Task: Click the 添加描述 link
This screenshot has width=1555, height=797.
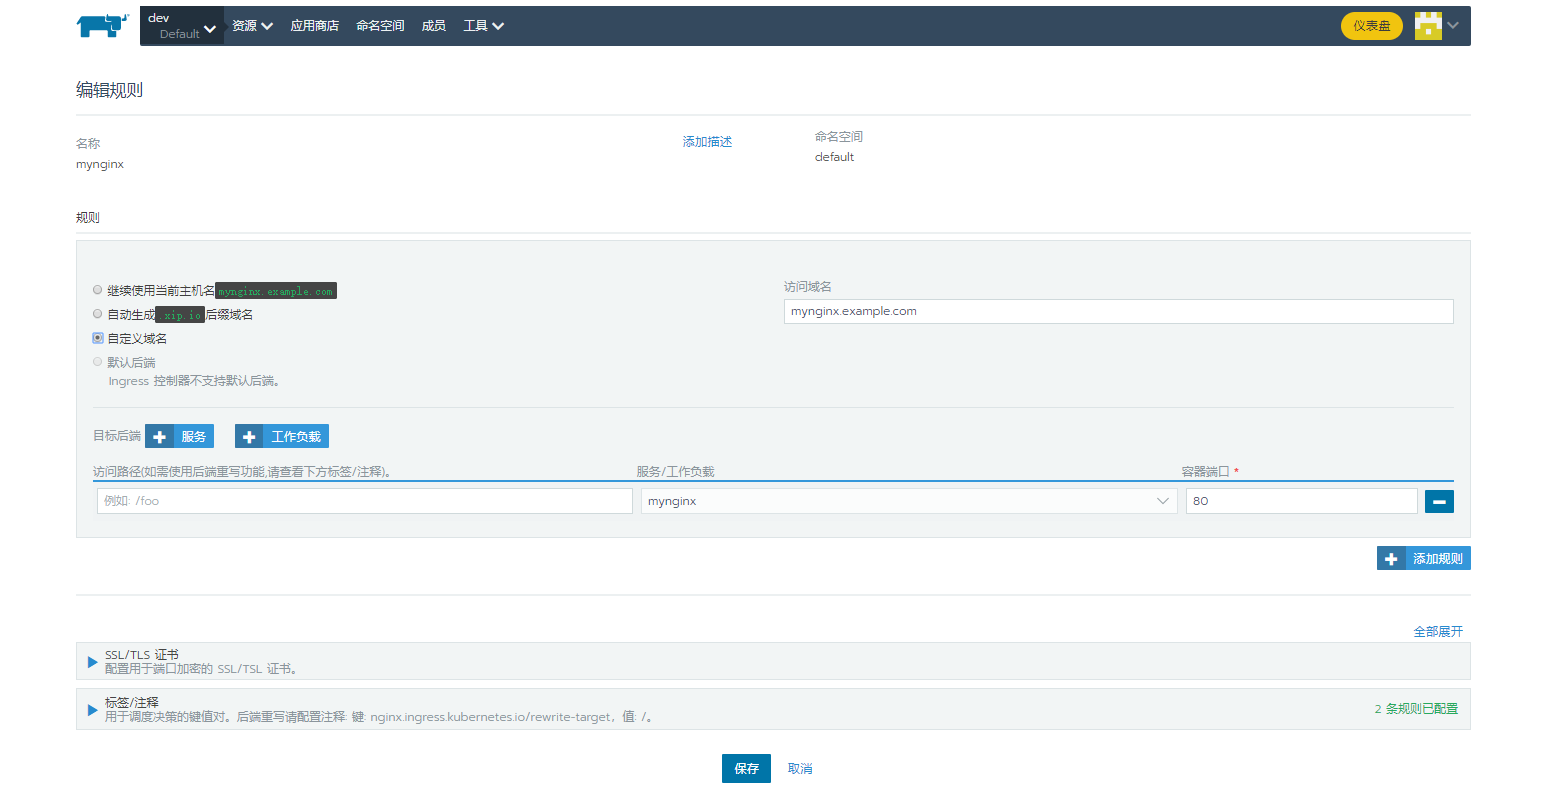Action: click(x=707, y=142)
